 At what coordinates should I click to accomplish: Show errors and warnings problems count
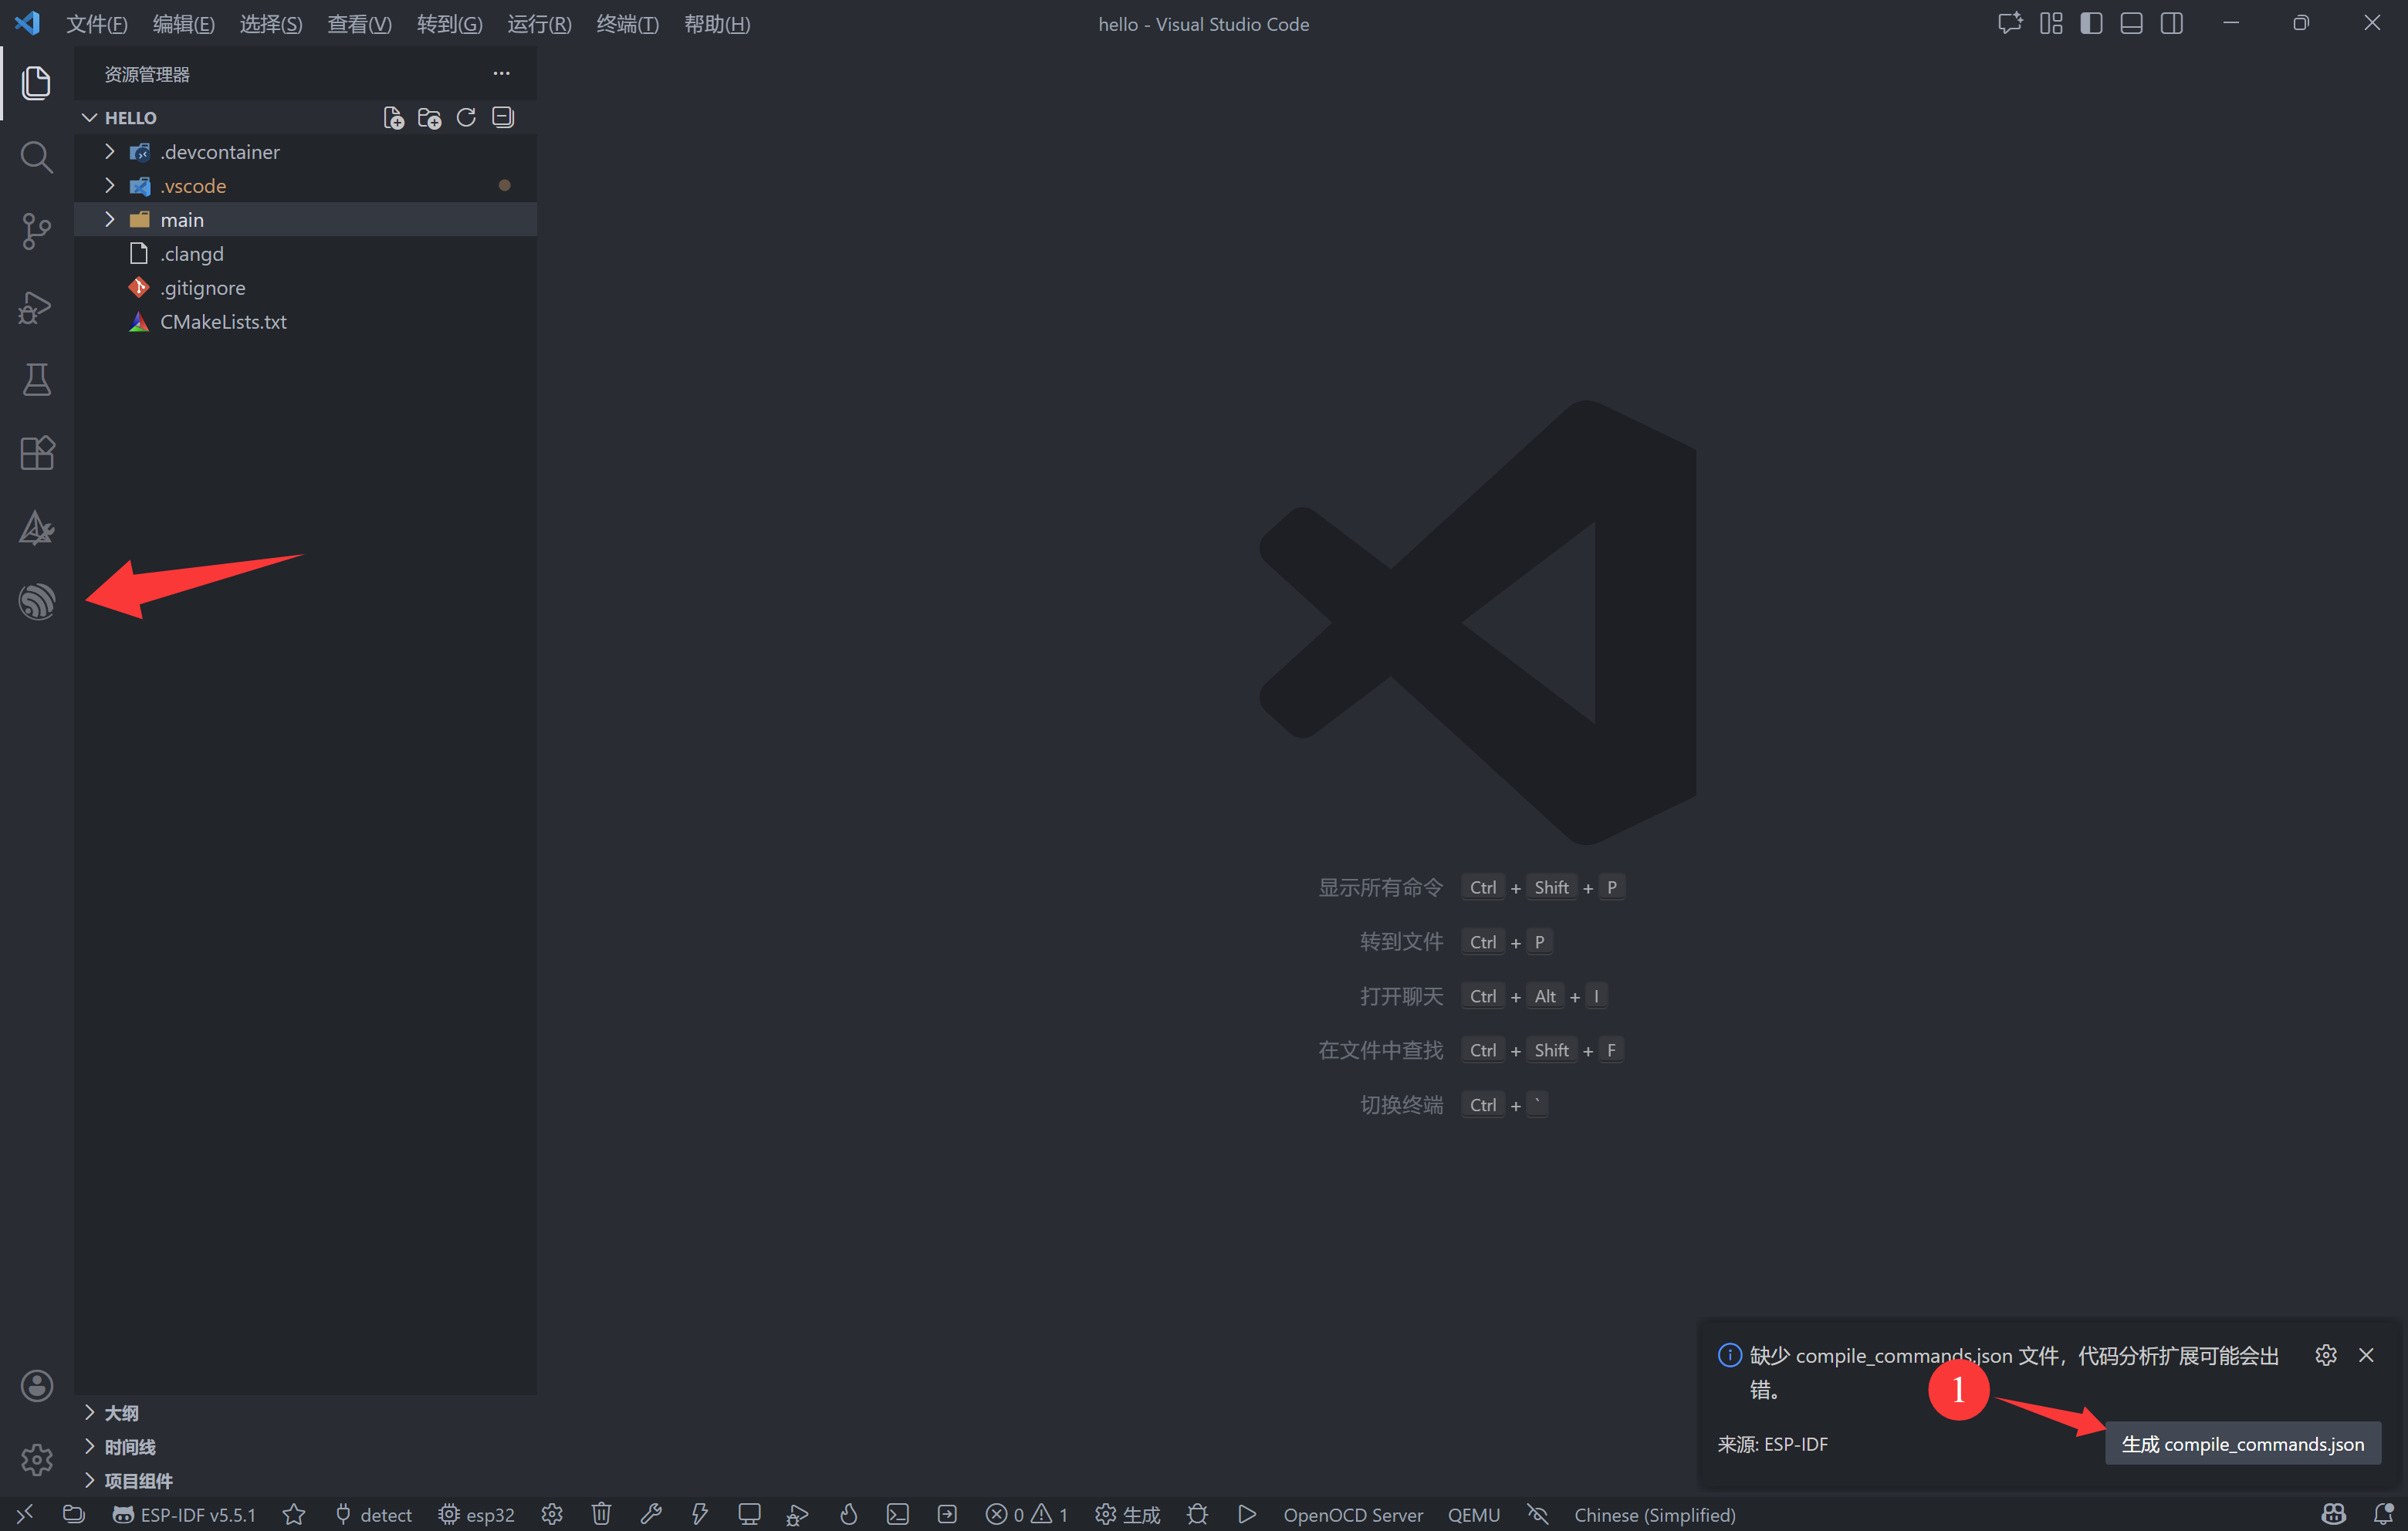(x=1027, y=1514)
